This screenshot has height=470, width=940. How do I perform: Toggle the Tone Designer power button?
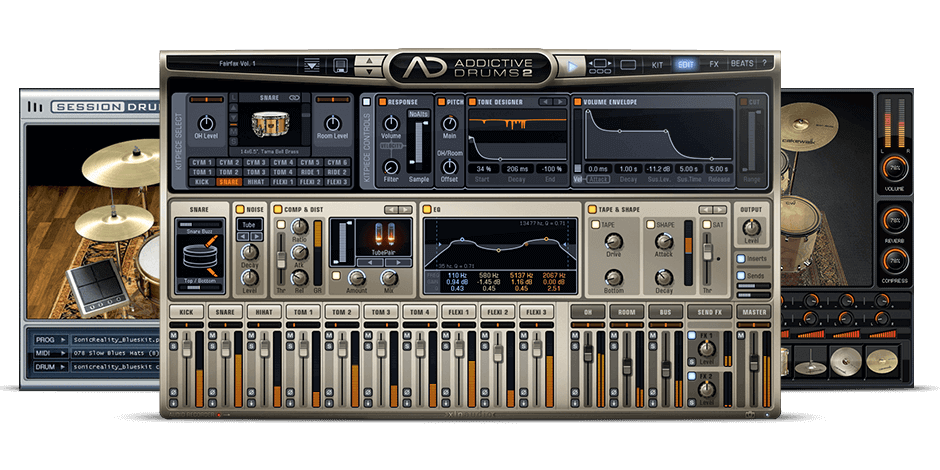click(472, 102)
